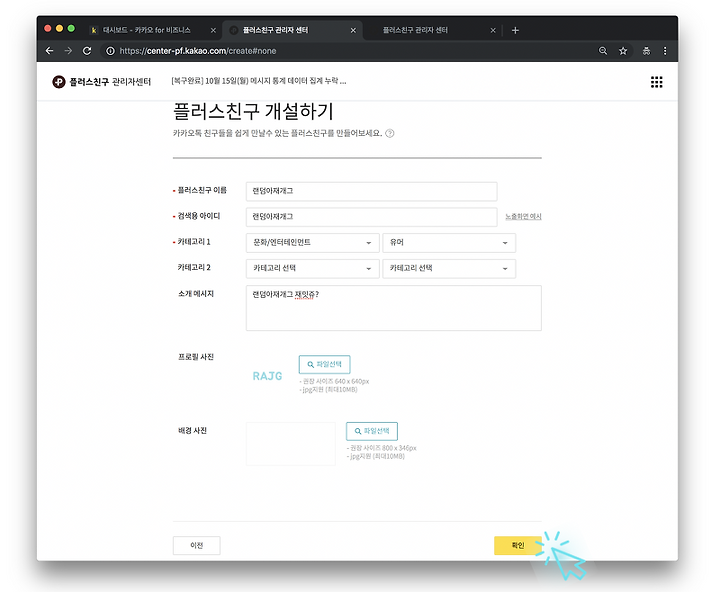Open the 문화/엔터테인먼트 category dropdown

click(313, 242)
